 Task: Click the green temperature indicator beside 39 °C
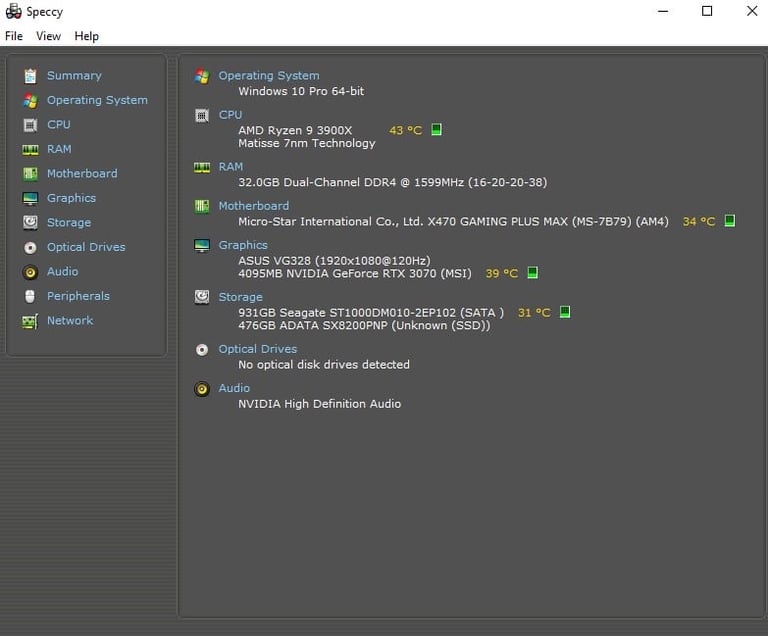tap(532, 272)
